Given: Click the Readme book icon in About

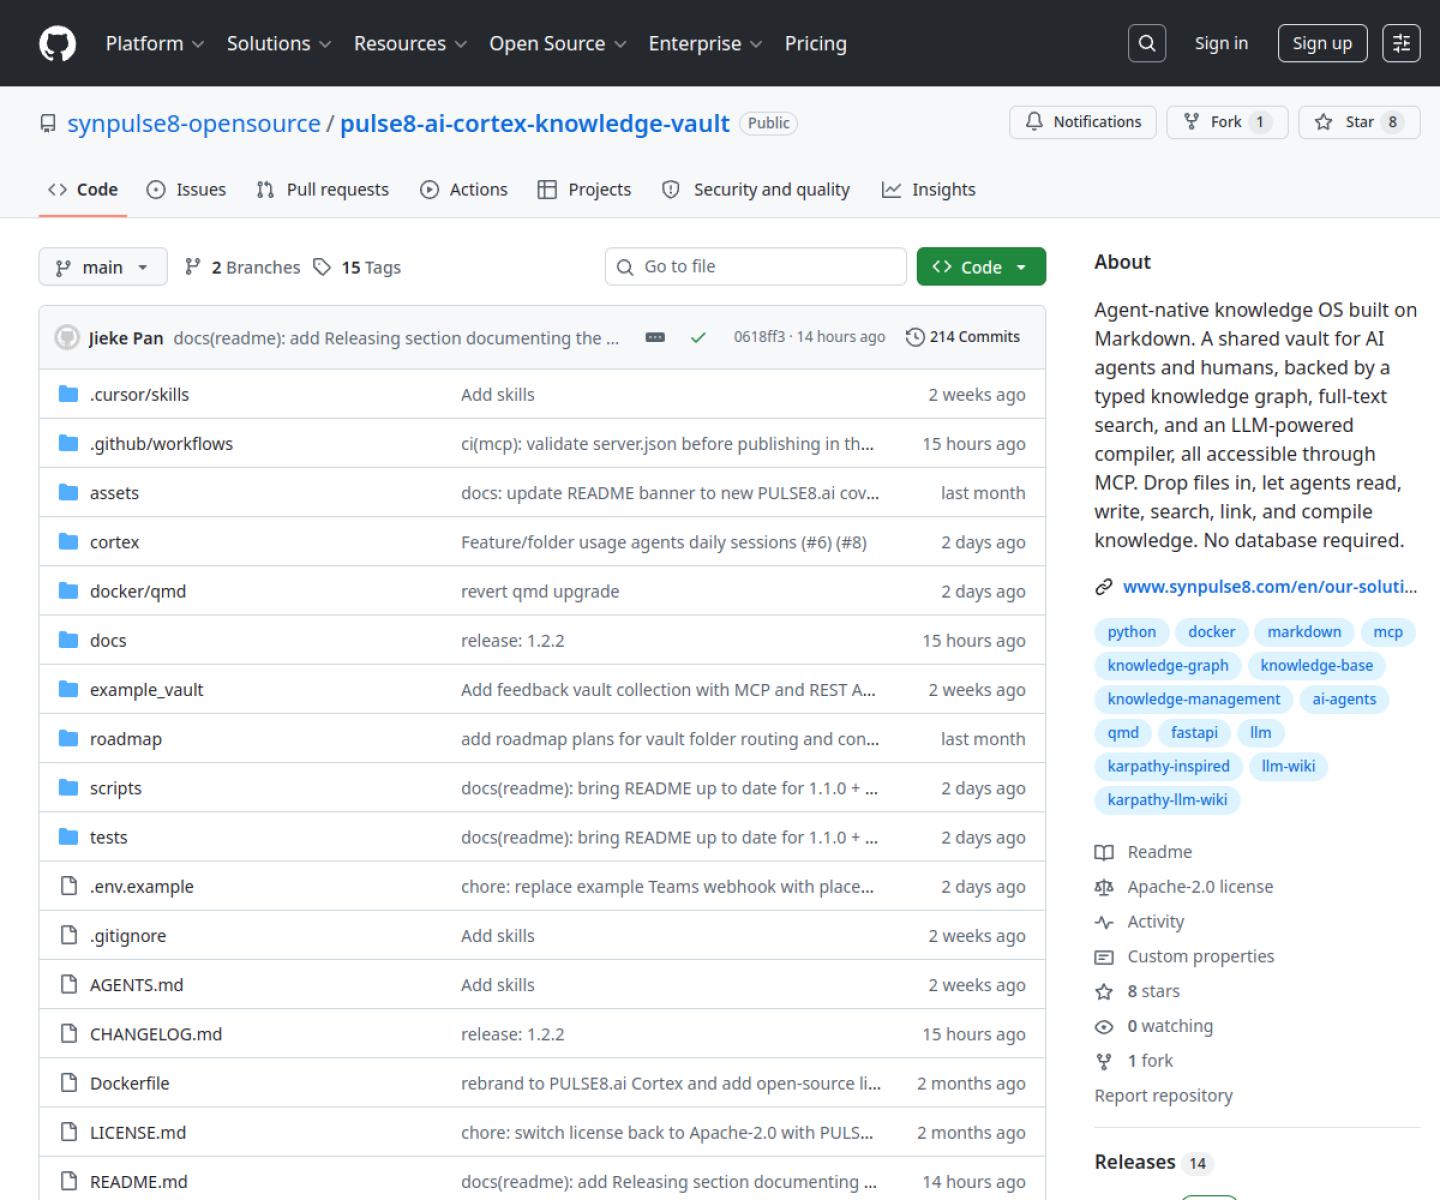Looking at the screenshot, I should tap(1104, 852).
